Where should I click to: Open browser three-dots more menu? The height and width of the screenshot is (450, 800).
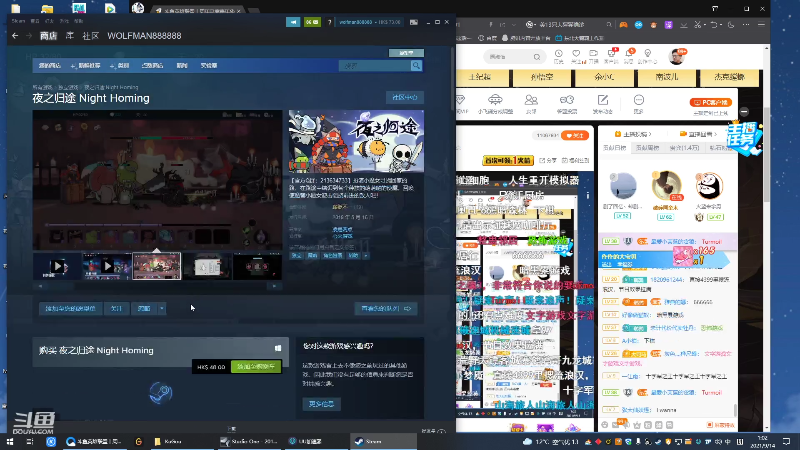point(746,24)
